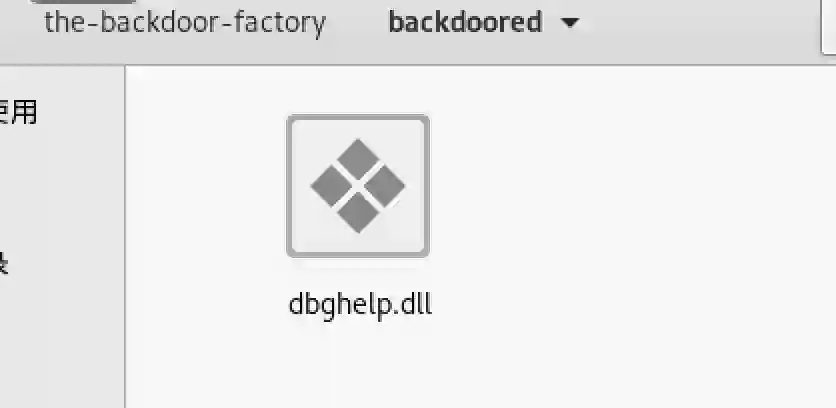Navigate to the-backdoor-factory folder in path bar
836x408 pixels.
tap(185, 23)
